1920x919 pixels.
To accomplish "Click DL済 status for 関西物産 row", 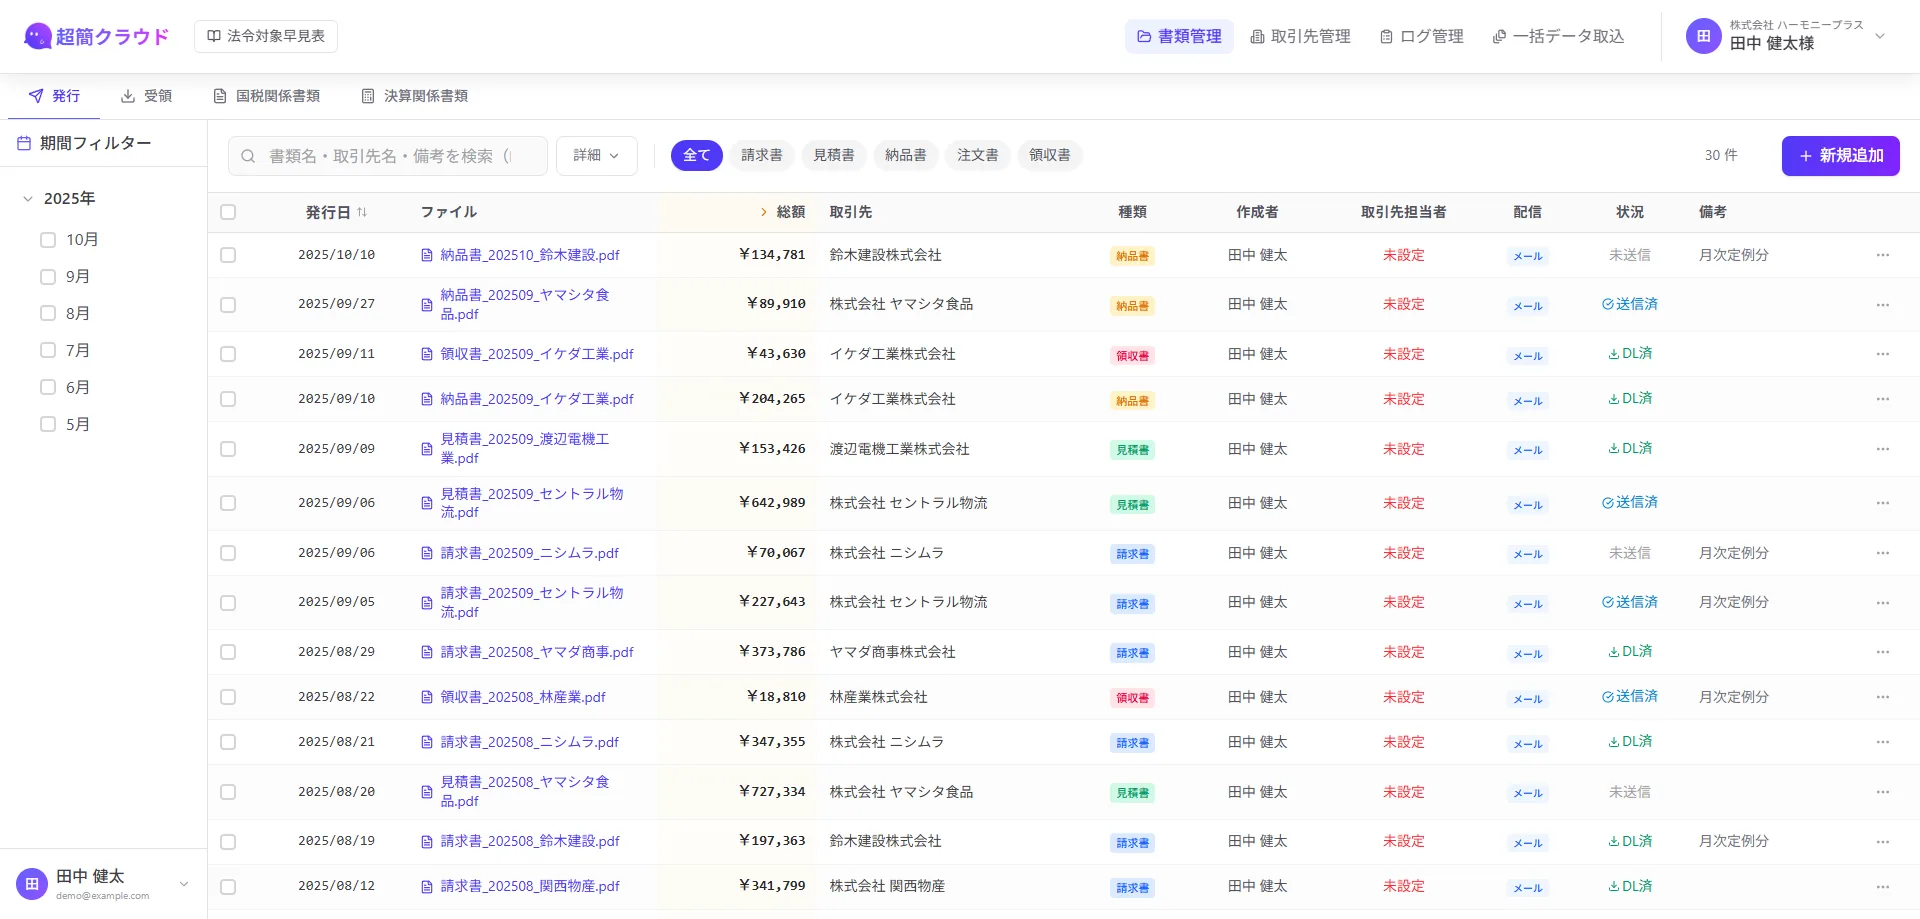I will tap(1630, 886).
